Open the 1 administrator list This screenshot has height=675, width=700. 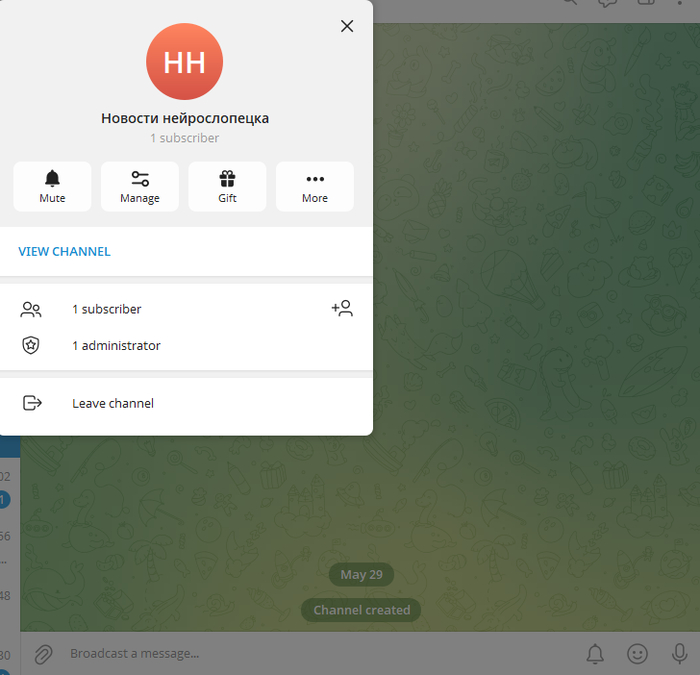(186, 346)
